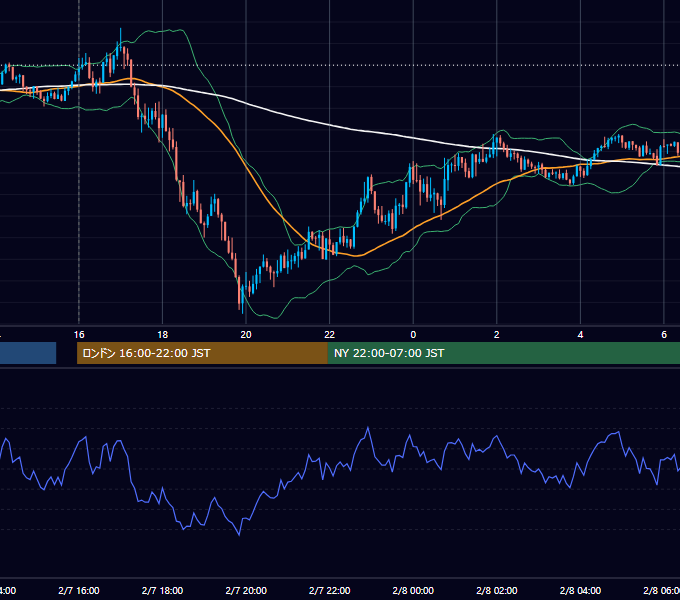Select the NY 22:00-07:00 JST session bar
This screenshot has width=680, height=600.
(x=503, y=353)
